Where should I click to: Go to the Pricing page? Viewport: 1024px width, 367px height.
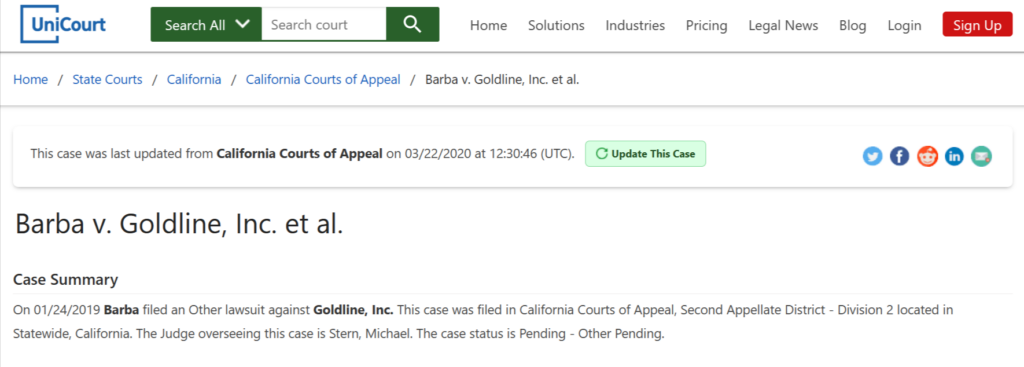[x=707, y=25]
